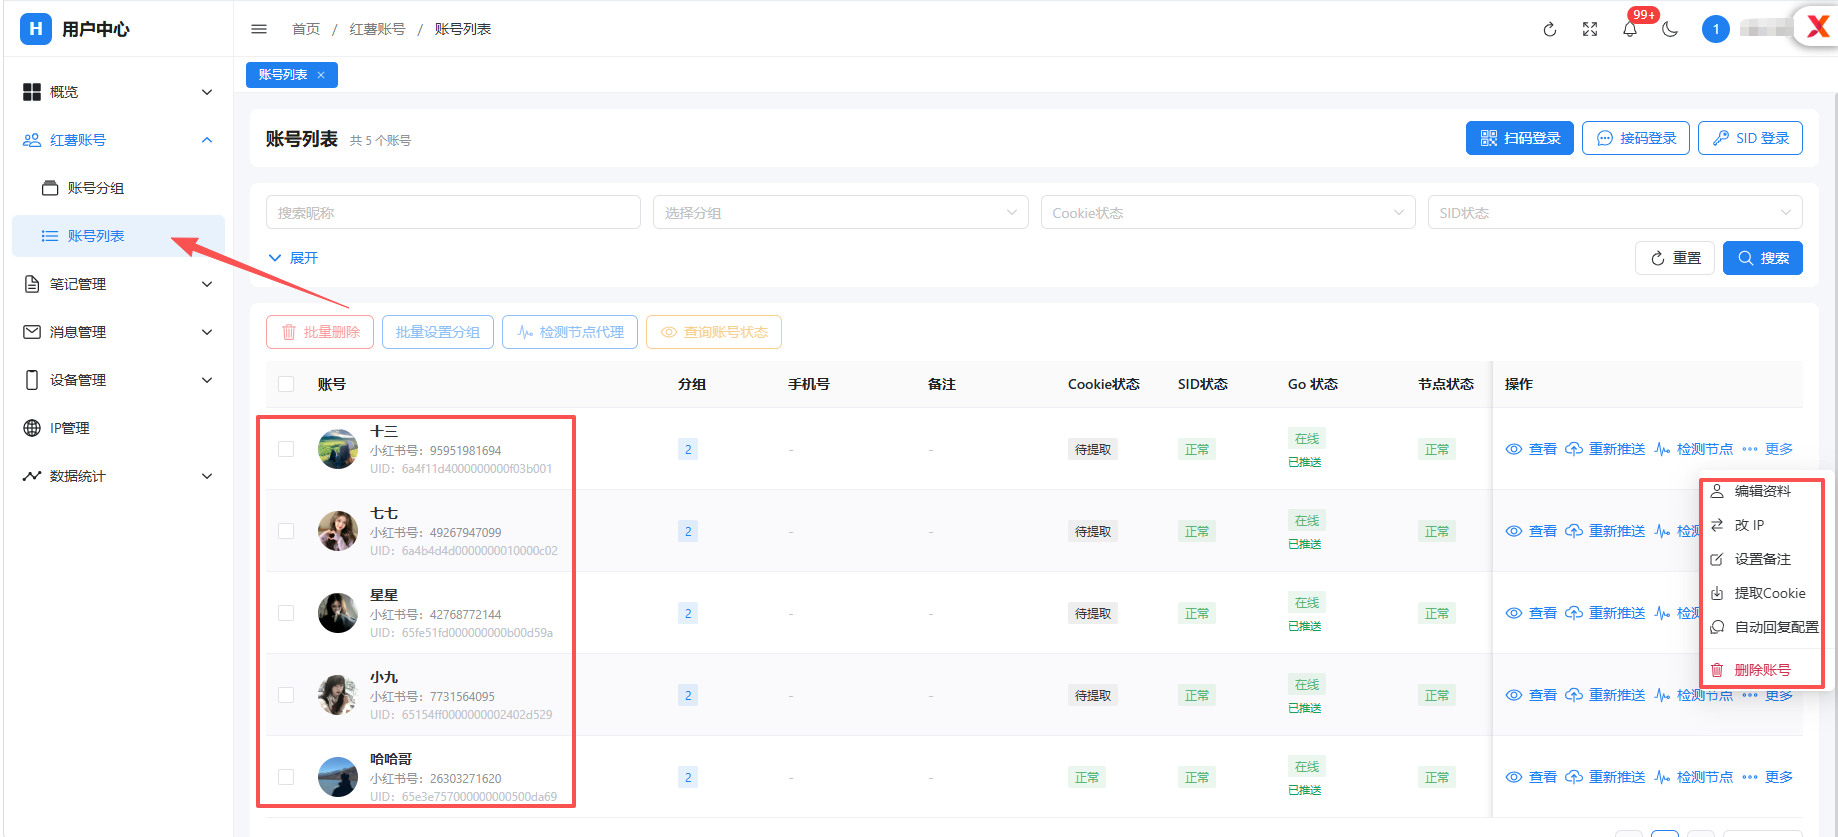Click the blue 搜索 button

point(1763,258)
